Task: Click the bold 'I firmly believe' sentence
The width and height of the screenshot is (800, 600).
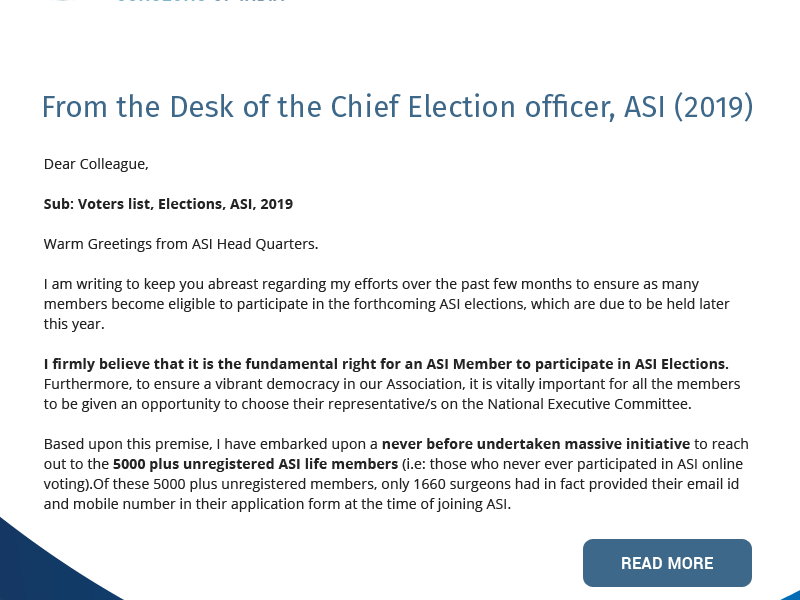Action: pyautogui.click(x=385, y=363)
